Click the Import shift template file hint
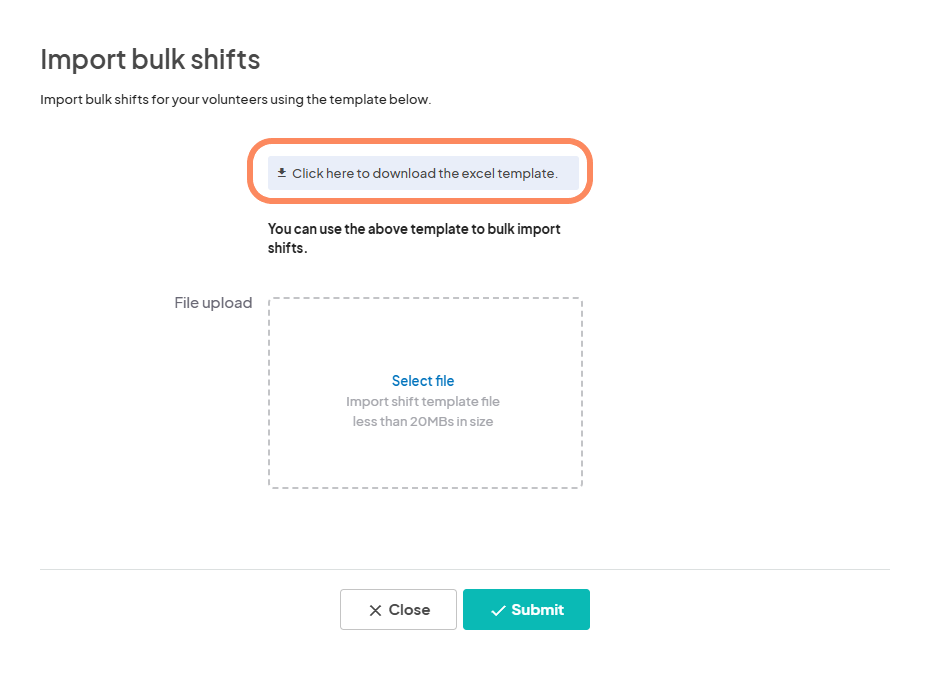Image resolution: width=931 pixels, height=674 pixels. 423,401
